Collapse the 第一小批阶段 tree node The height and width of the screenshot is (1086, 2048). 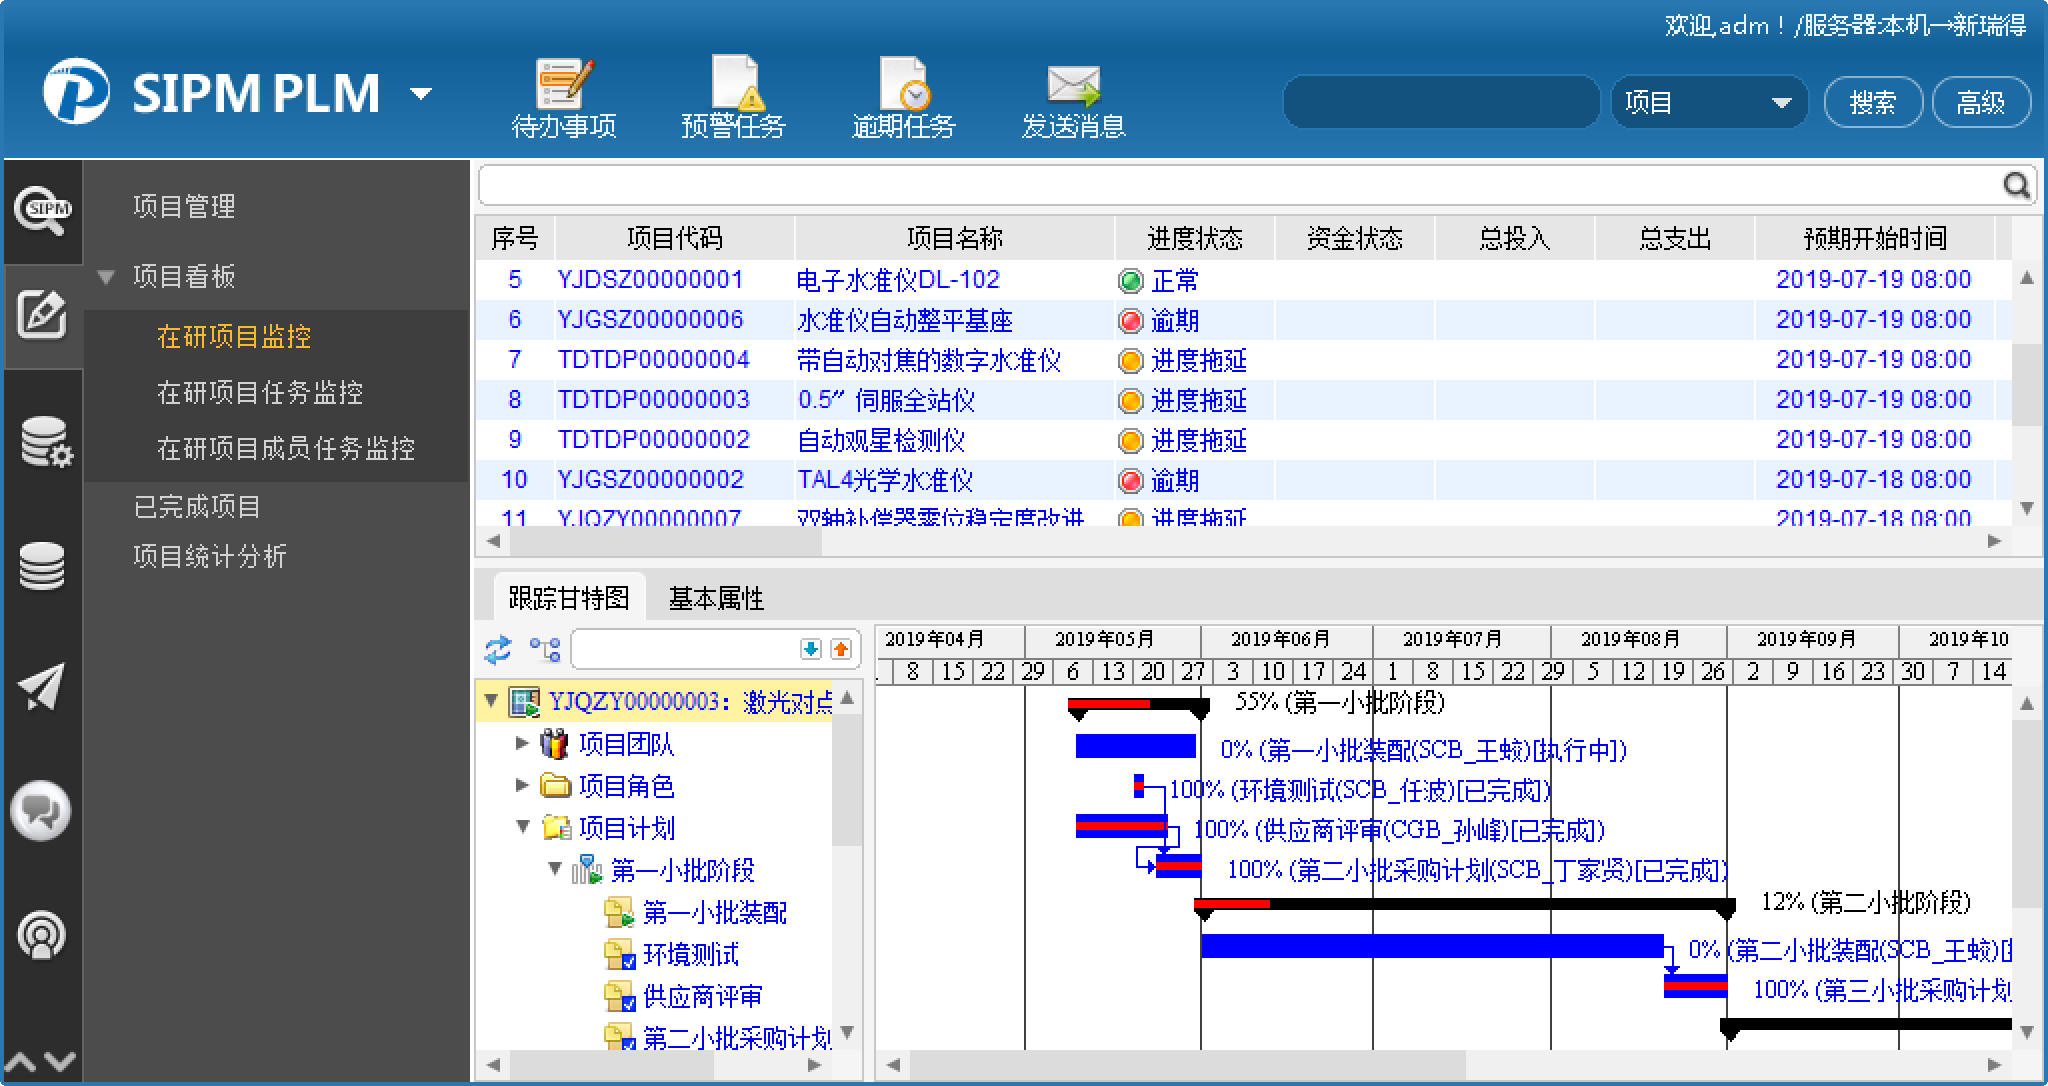click(555, 869)
